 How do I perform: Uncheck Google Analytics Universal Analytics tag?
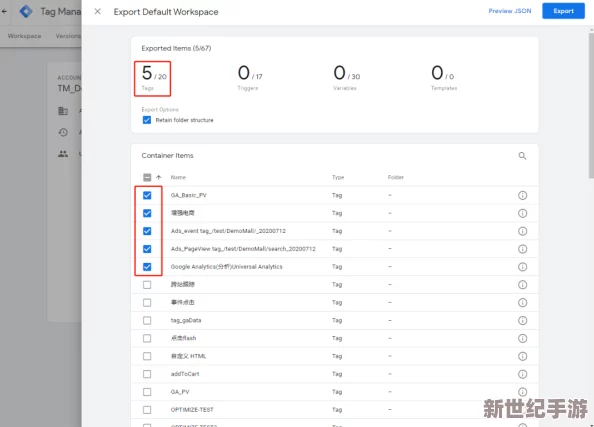click(x=147, y=267)
